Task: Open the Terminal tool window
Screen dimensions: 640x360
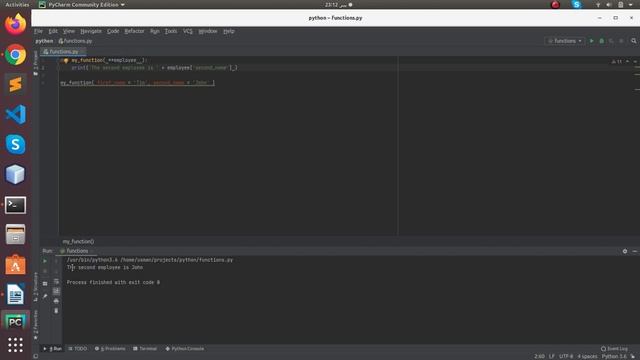Action: (145, 349)
